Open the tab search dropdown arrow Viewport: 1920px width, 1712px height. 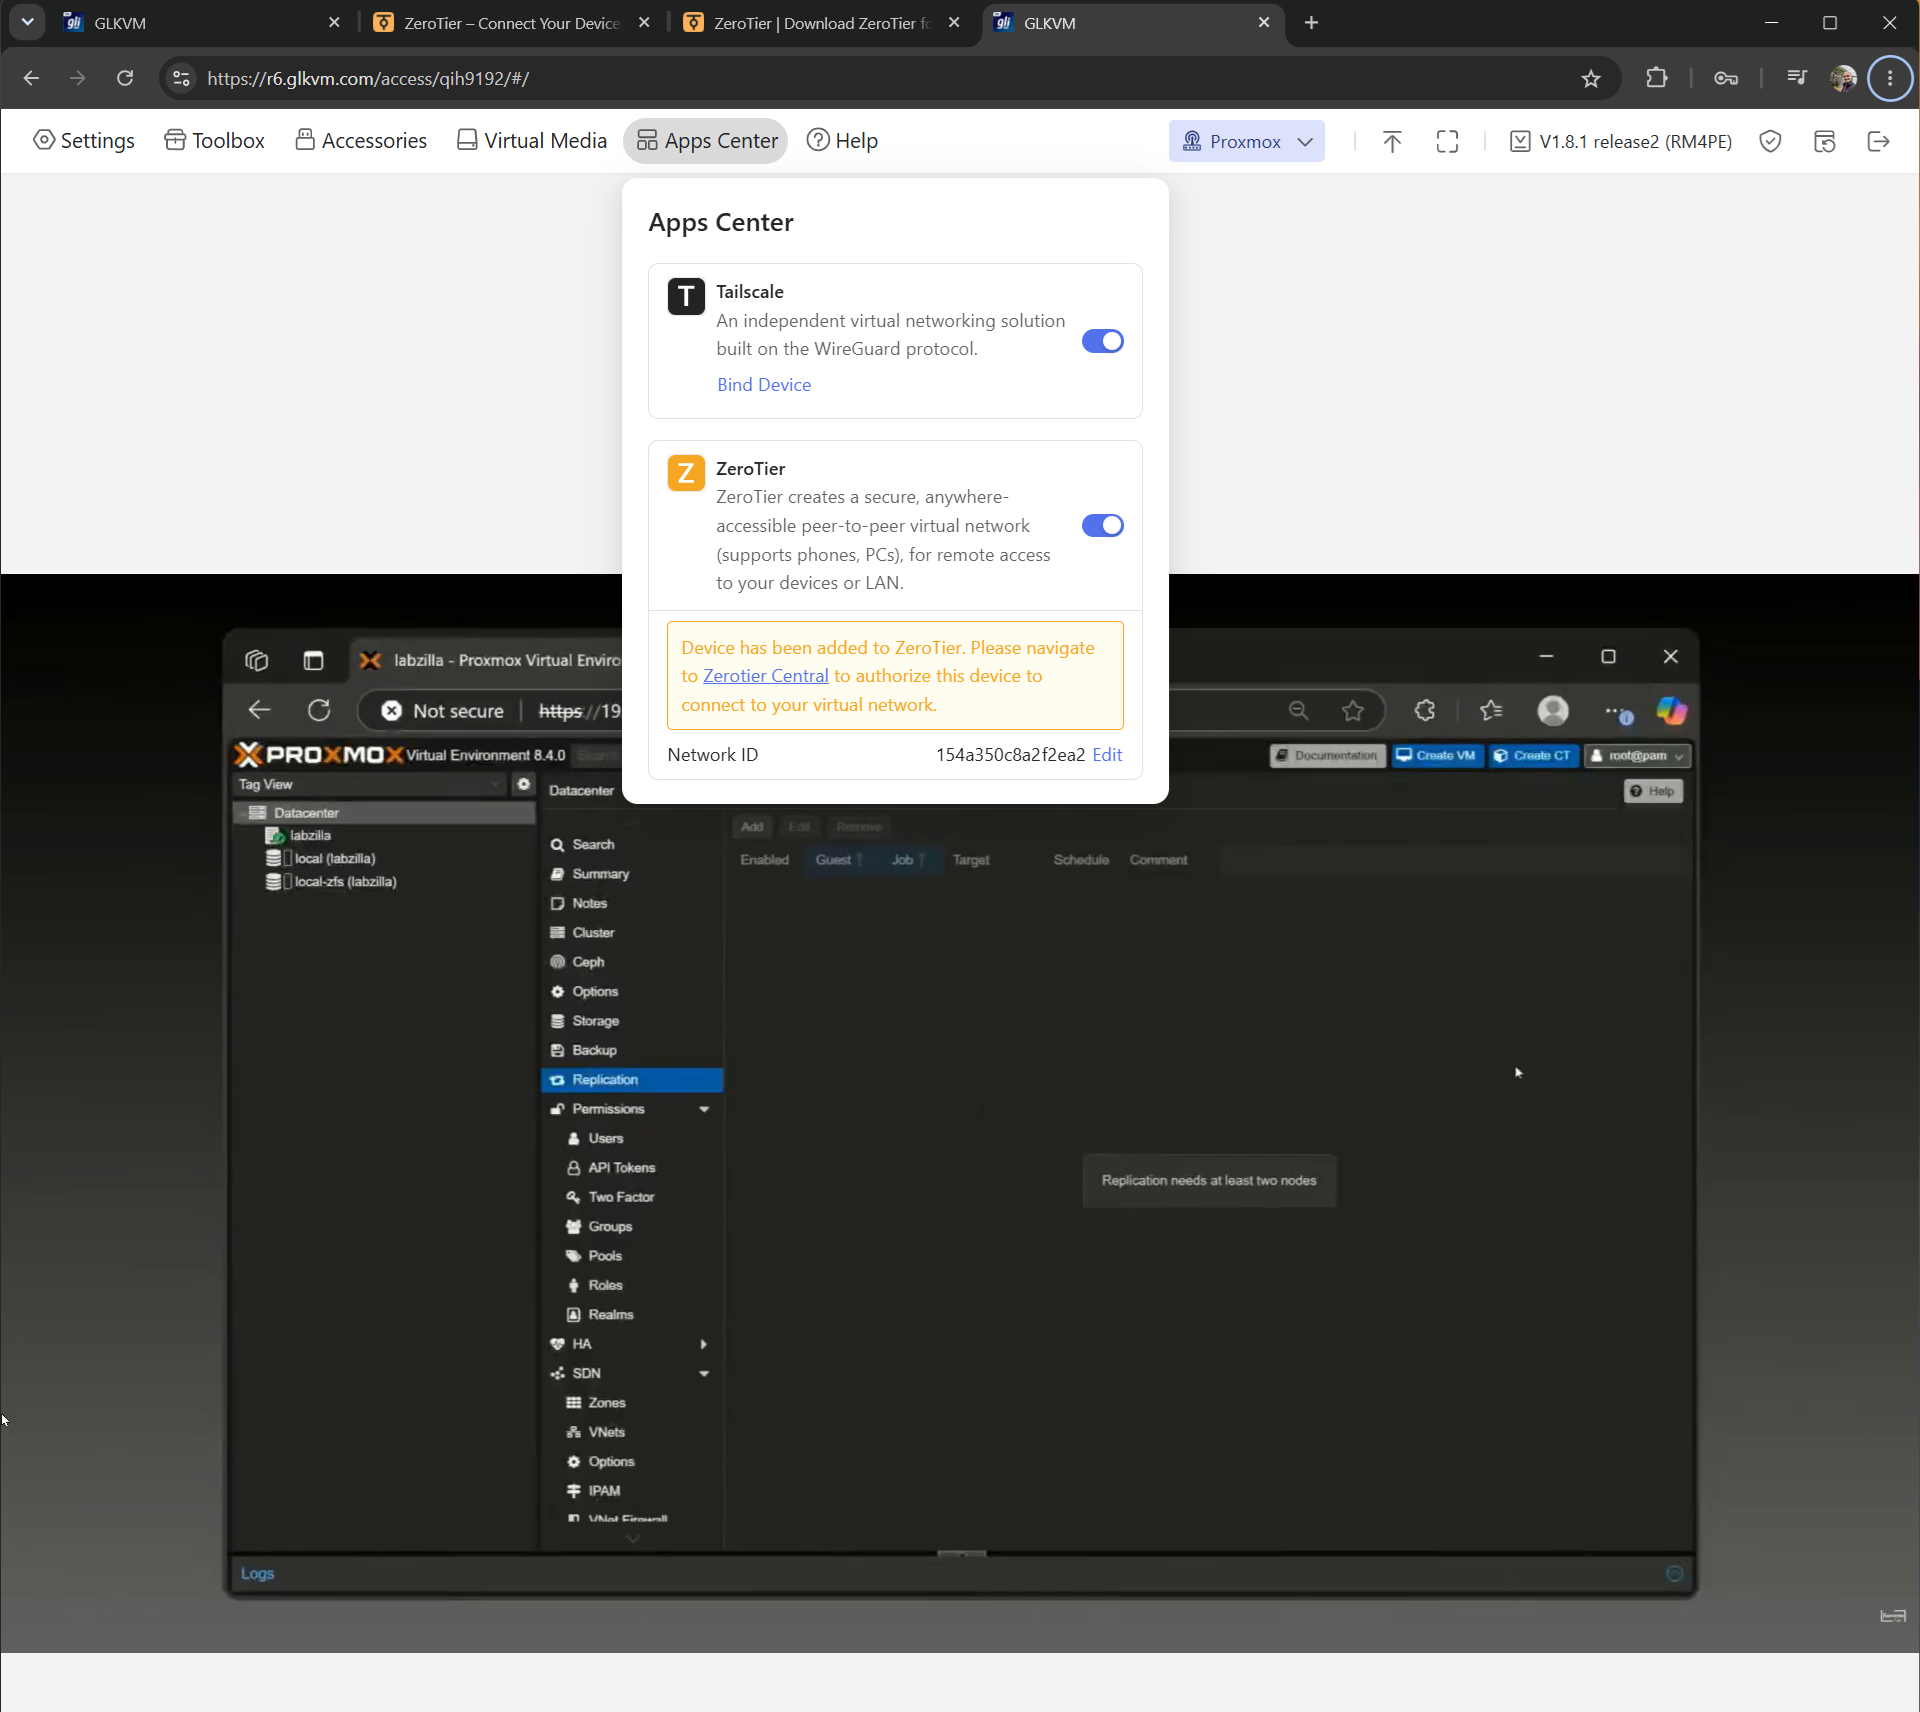point(27,22)
